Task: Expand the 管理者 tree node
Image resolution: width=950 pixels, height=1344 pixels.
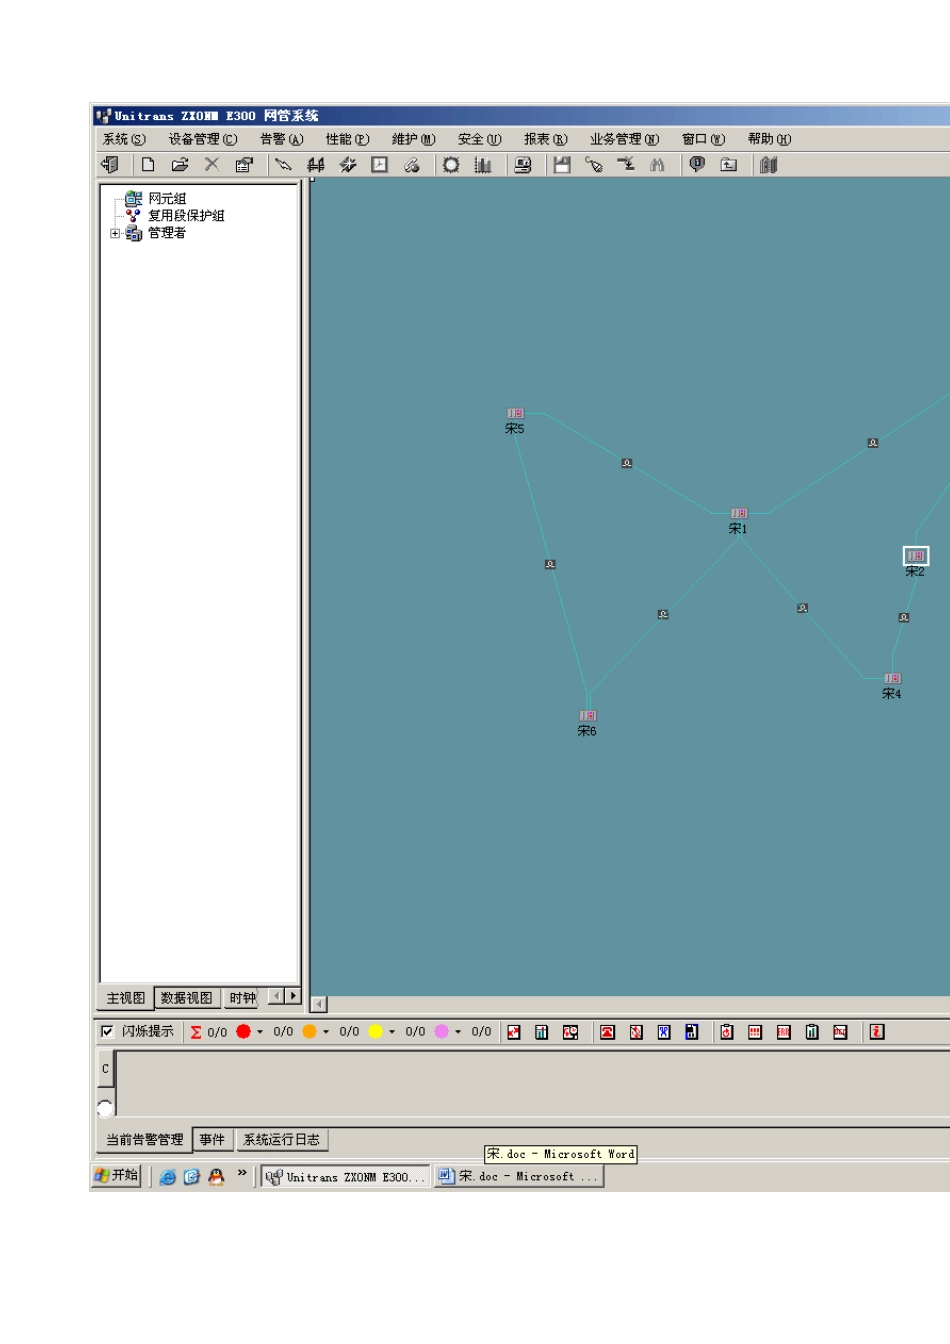Action: pyautogui.click(x=115, y=233)
